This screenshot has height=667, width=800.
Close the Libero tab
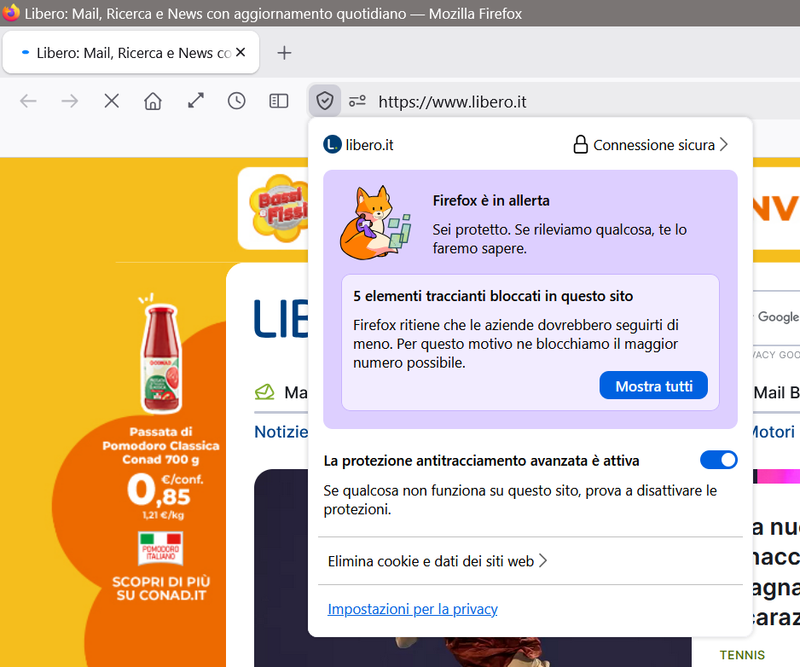pyautogui.click(x=241, y=52)
